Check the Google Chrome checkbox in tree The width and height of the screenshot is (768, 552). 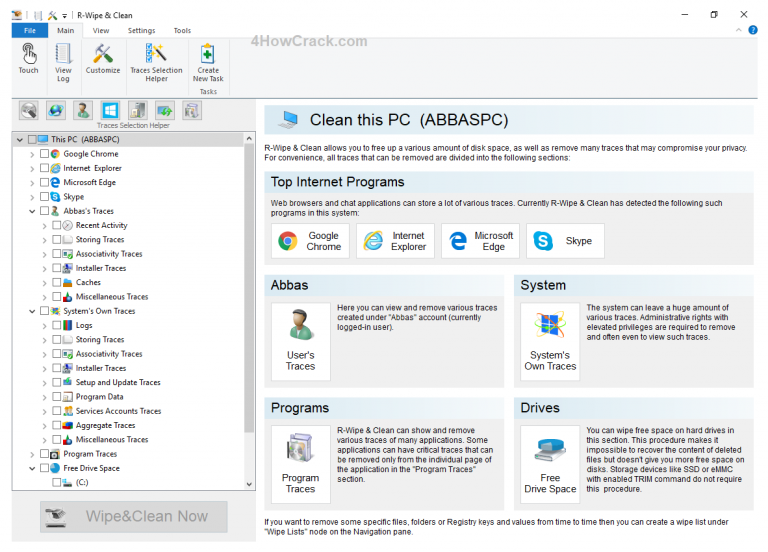point(45,154)
